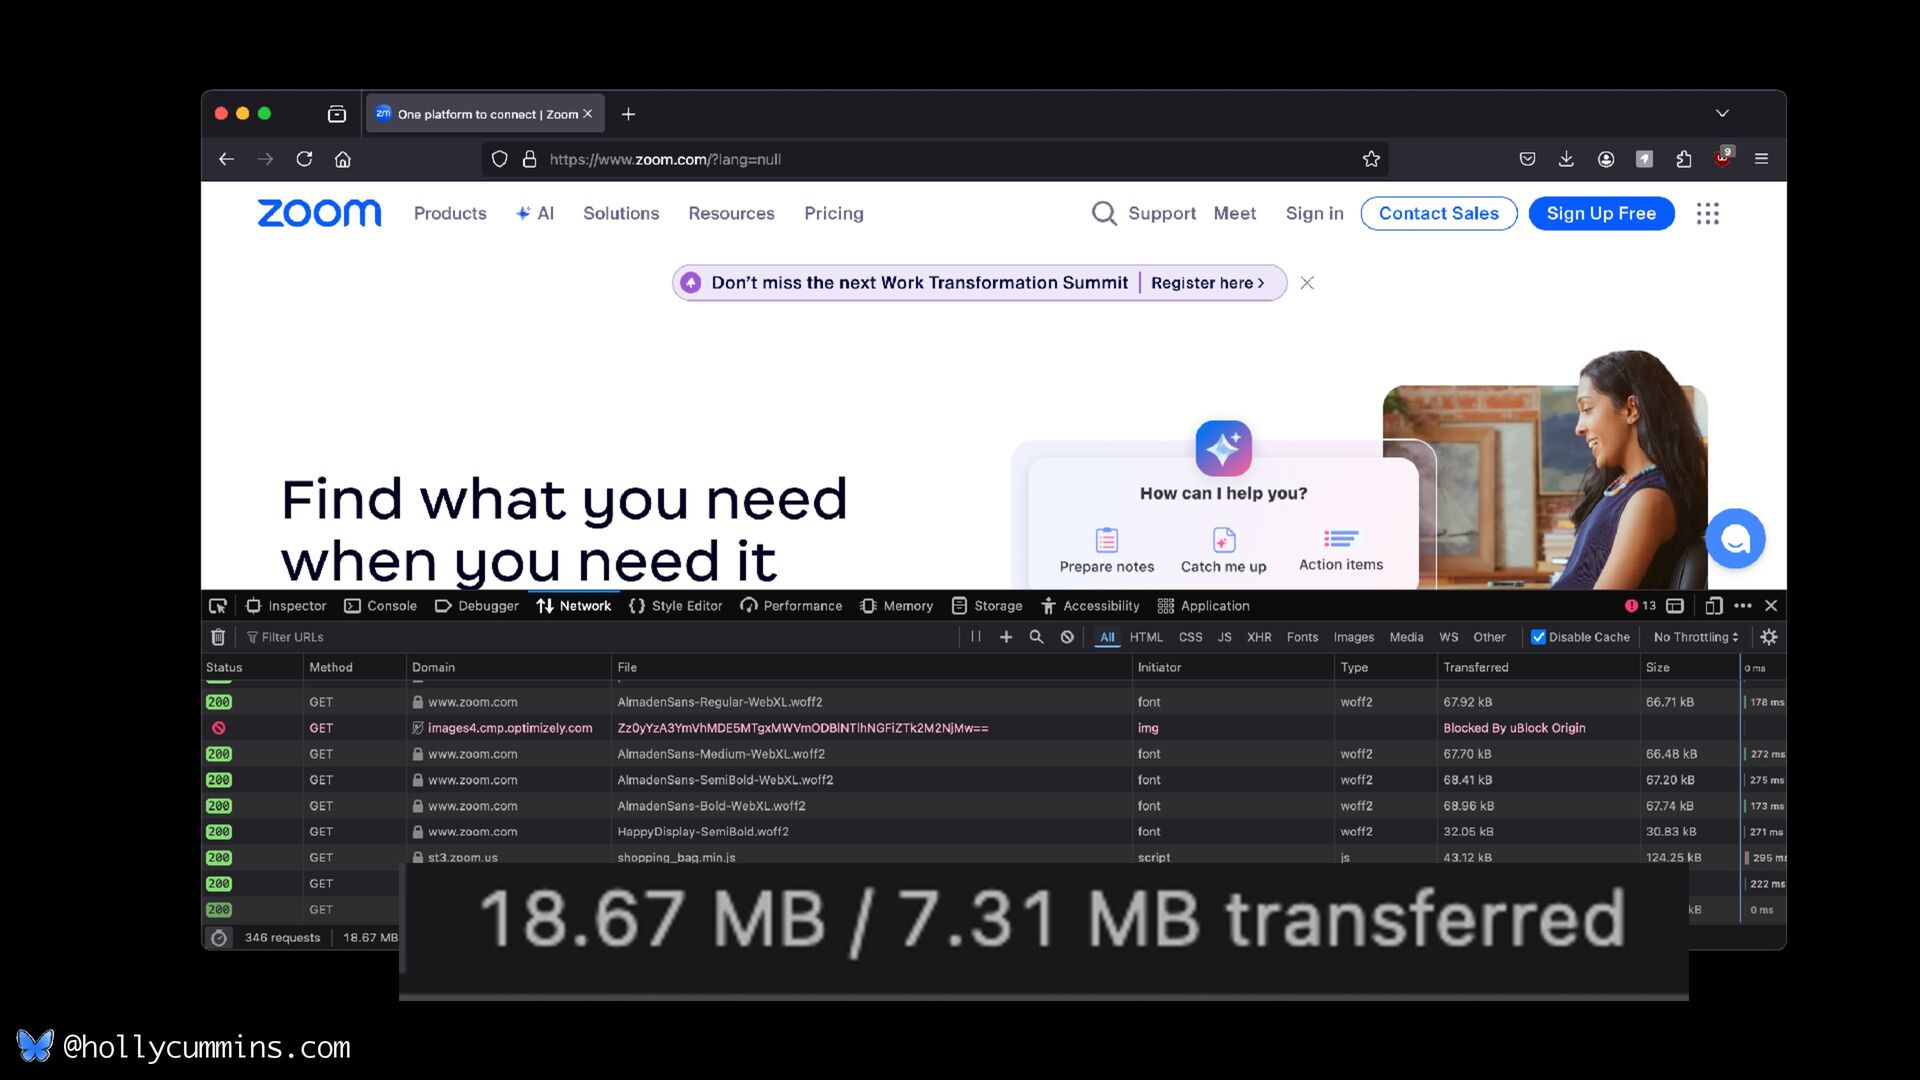Select the Fonts request filter

(1302, 637)
